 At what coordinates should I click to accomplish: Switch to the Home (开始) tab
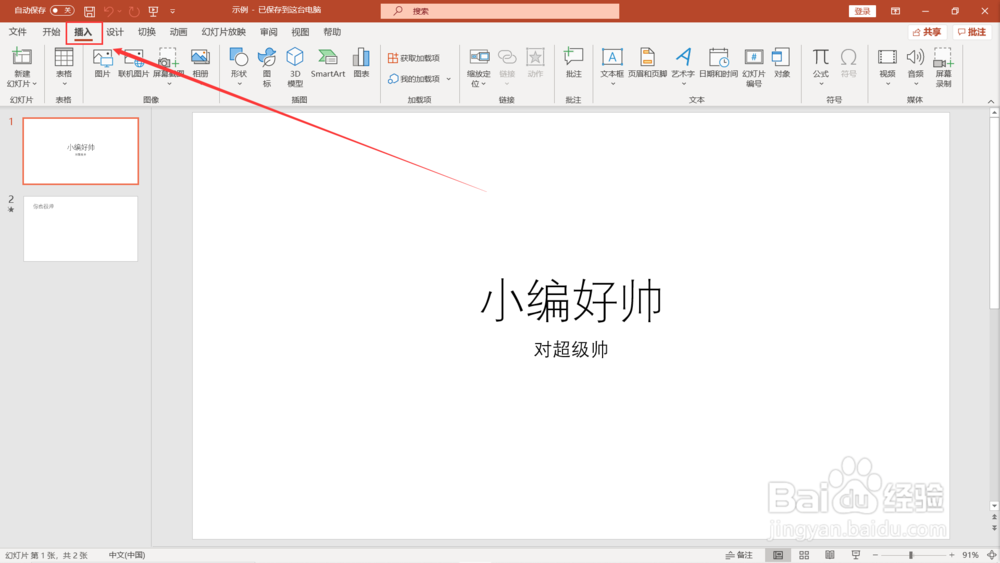tap(51, 32)
